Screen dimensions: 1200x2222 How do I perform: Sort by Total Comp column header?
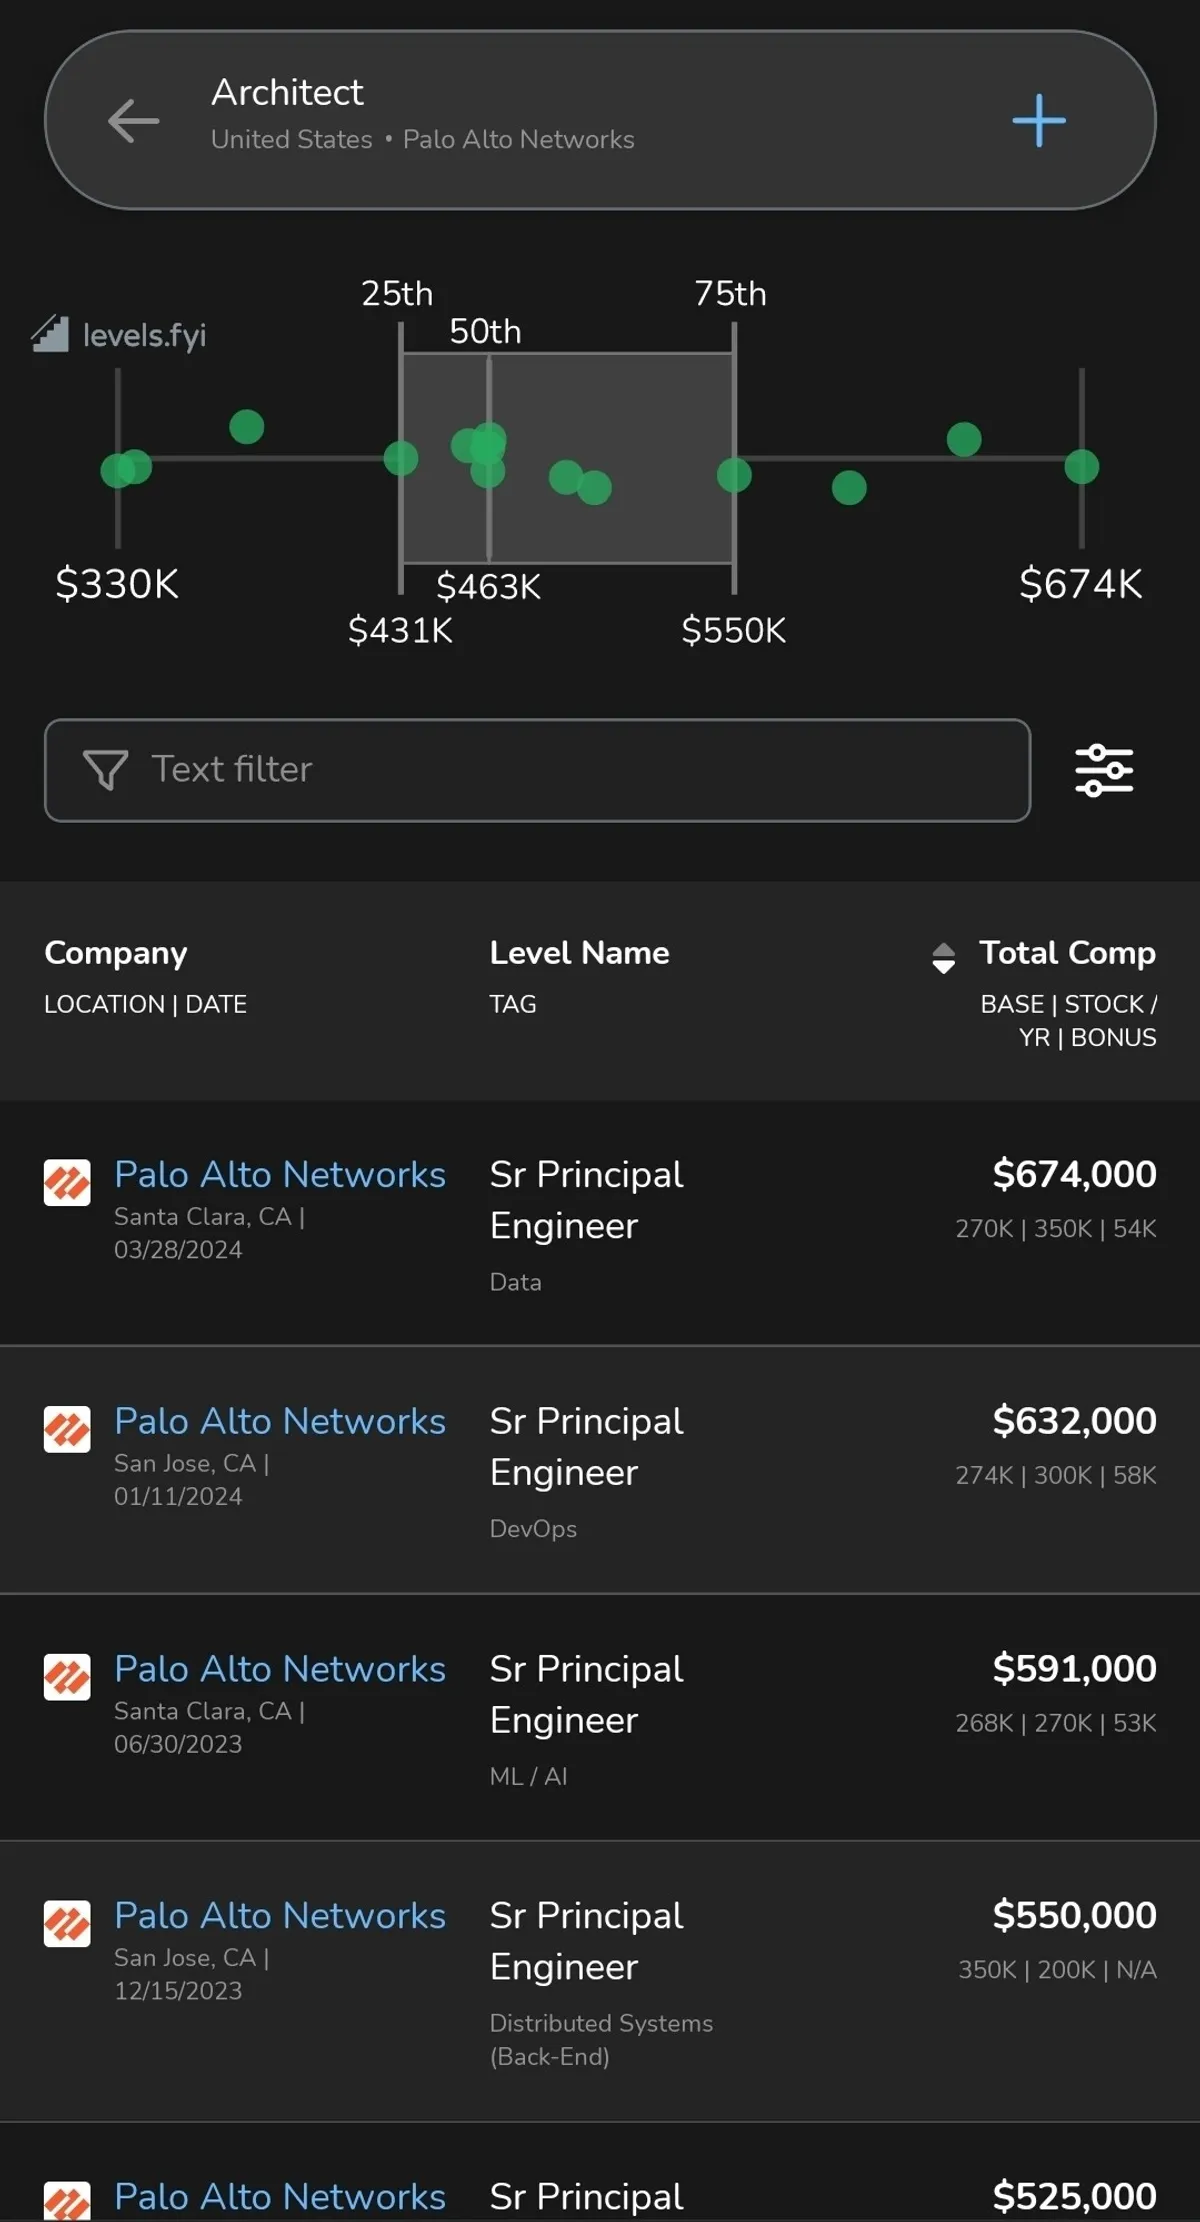click(x=1067, y=953)
